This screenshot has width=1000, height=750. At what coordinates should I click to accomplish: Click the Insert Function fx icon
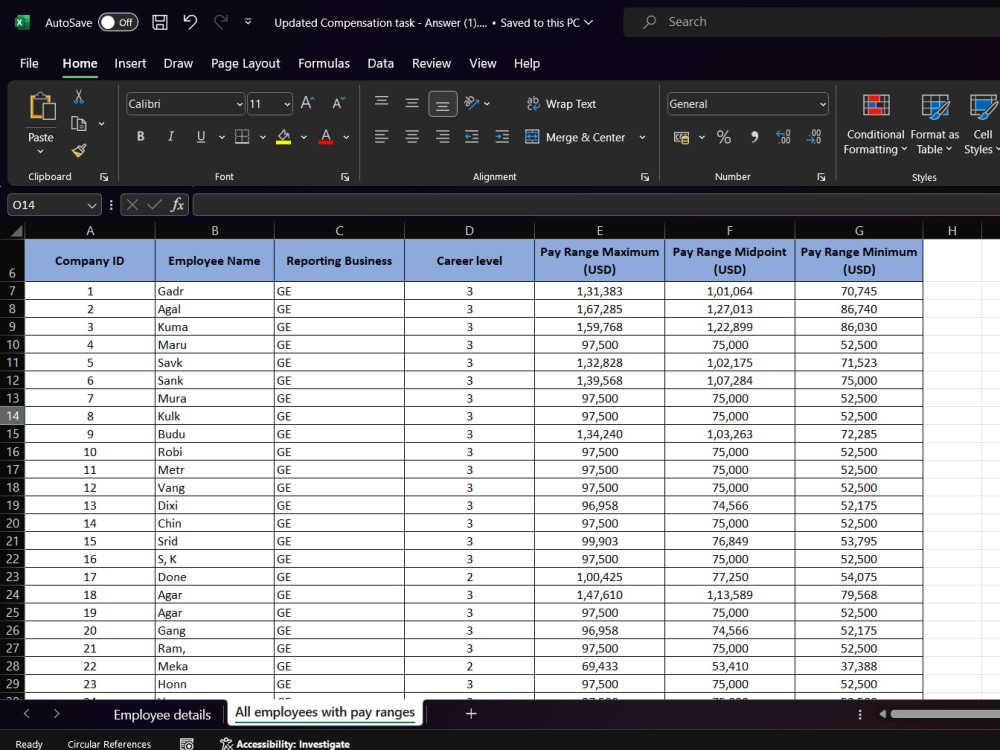177,204
